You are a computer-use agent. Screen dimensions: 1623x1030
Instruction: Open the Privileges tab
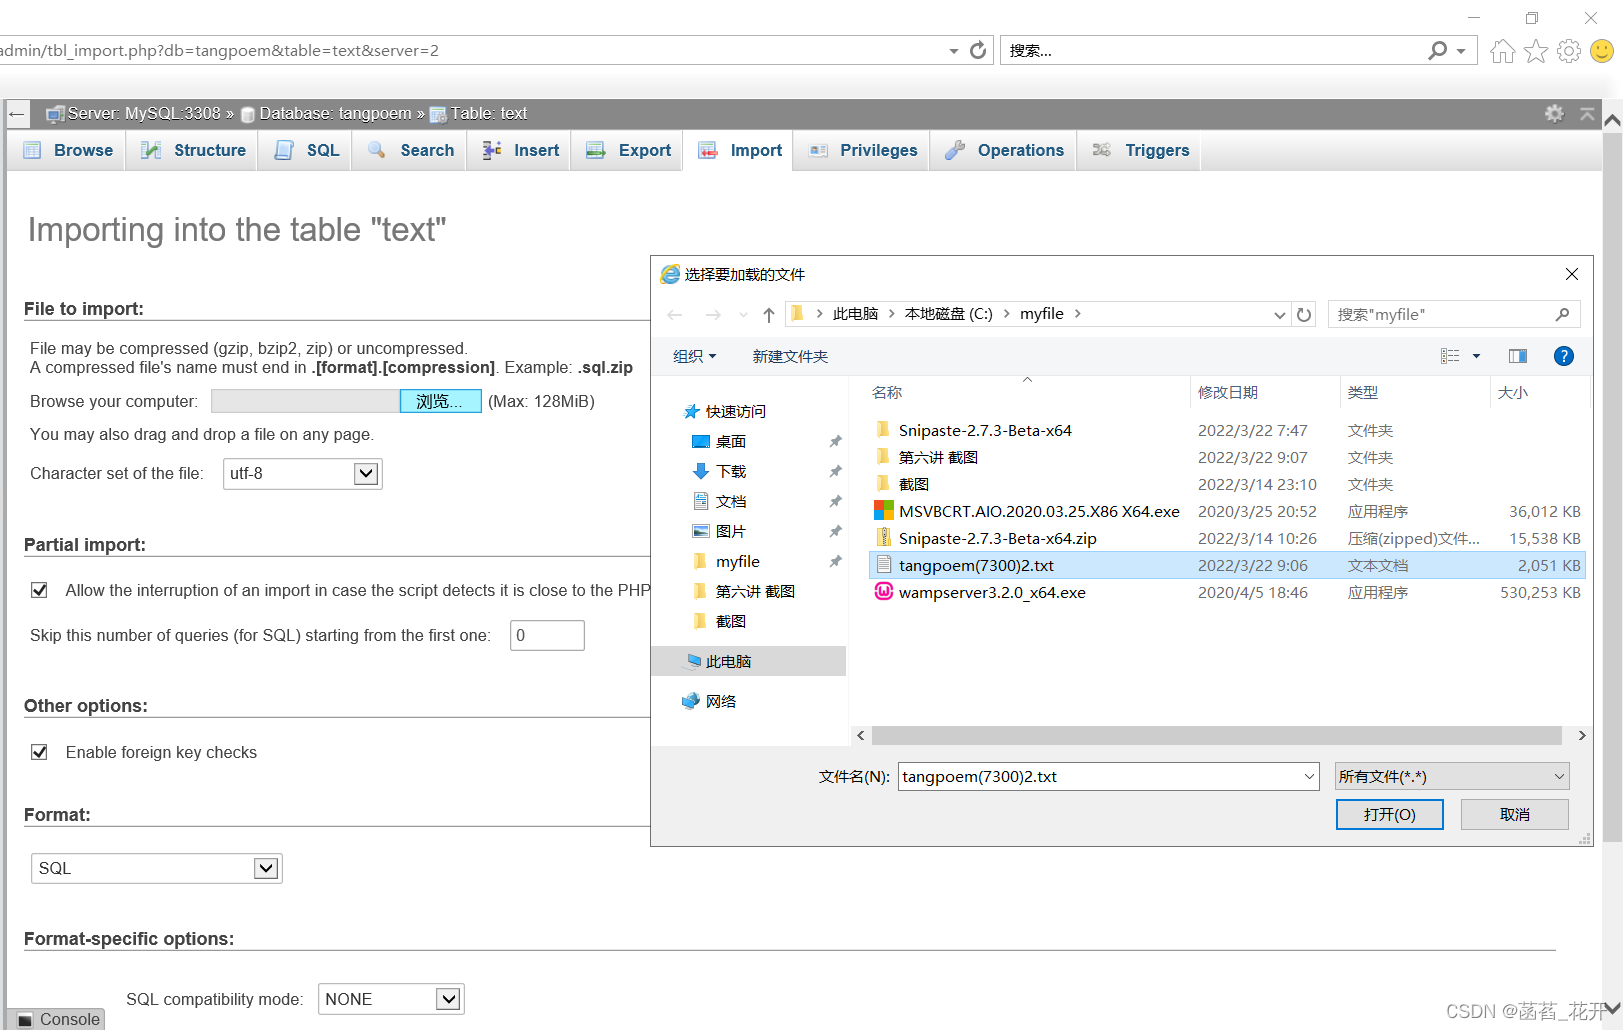pos(863,150)
